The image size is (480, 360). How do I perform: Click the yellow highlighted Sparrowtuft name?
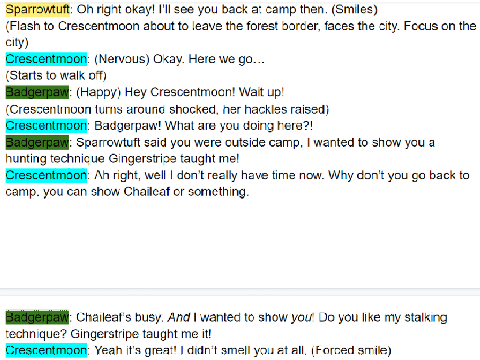(38, 9)
